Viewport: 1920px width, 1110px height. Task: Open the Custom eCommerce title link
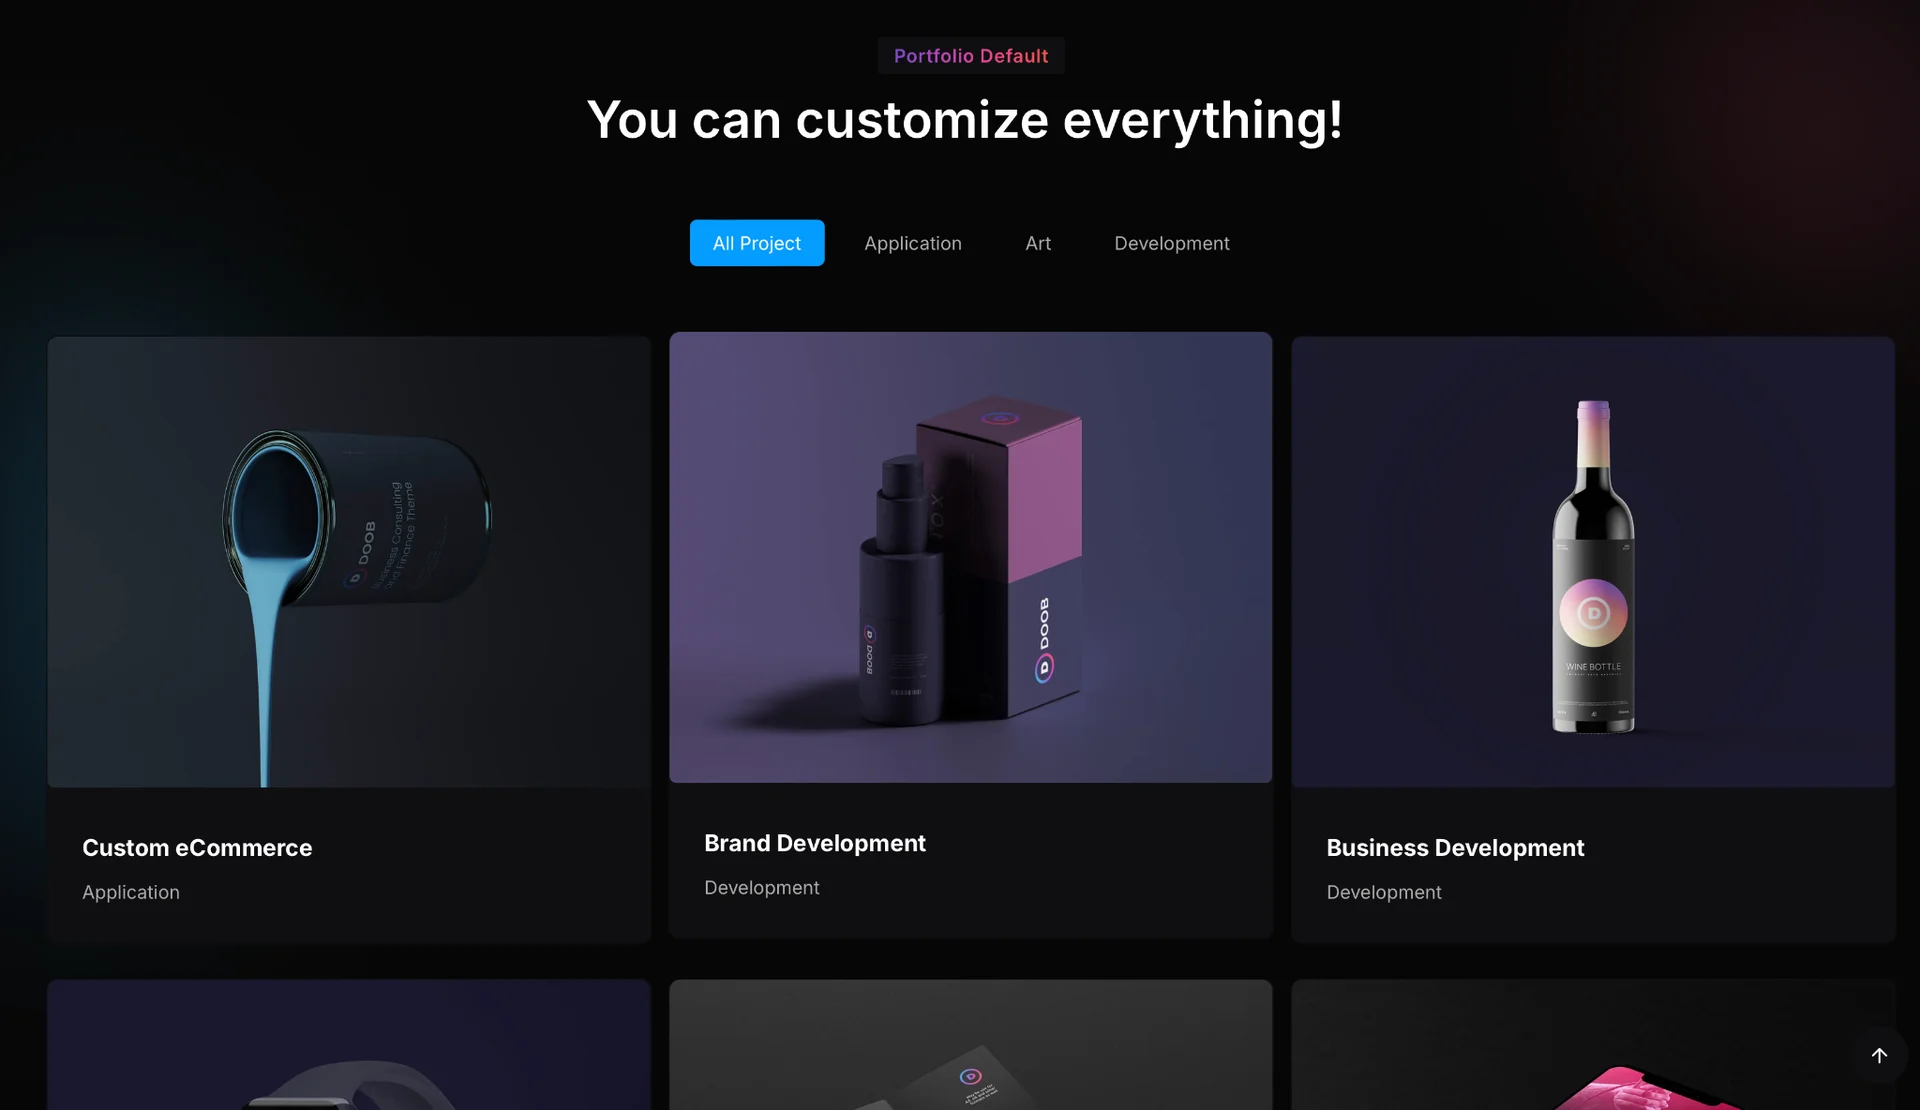coord(197,848)
